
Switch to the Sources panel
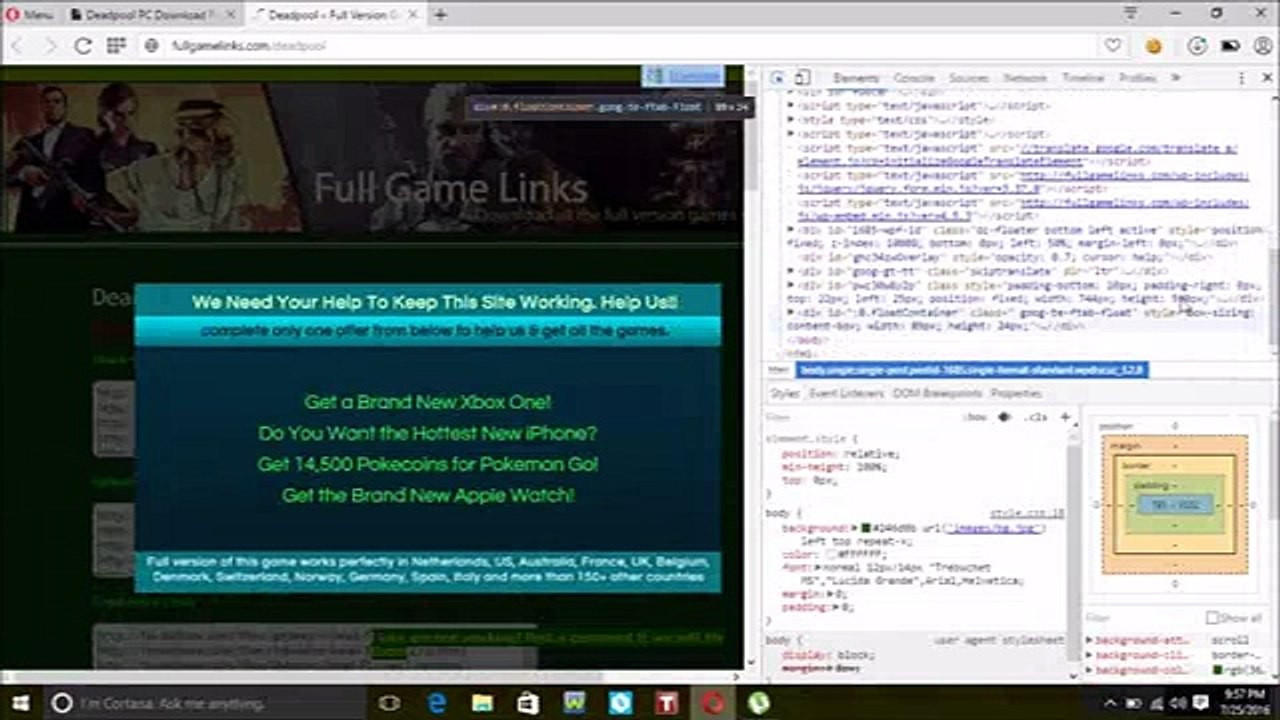point(968,78)
